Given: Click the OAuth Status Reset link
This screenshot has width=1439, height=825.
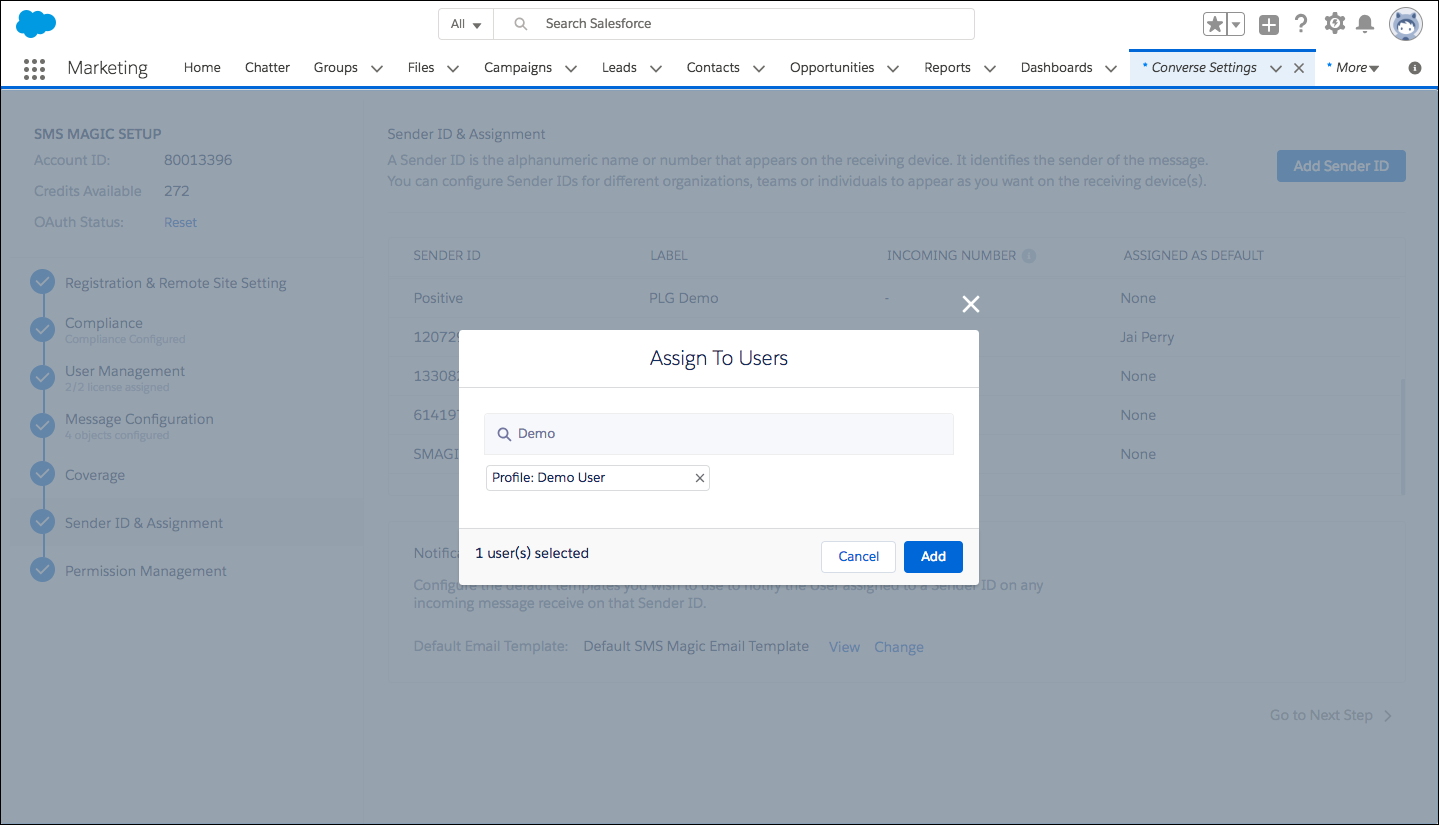Looking at the screenshot, I should coord(180,223).
